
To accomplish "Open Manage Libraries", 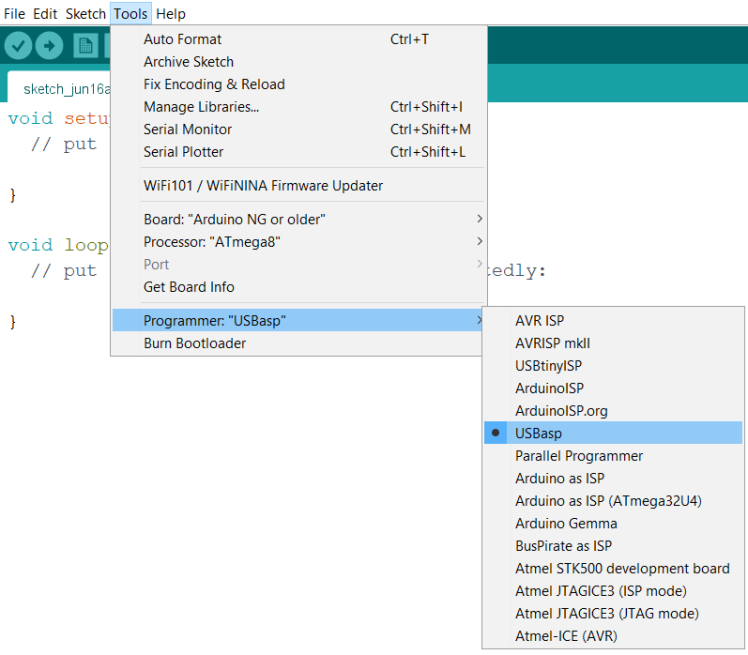I will [201, 107].
